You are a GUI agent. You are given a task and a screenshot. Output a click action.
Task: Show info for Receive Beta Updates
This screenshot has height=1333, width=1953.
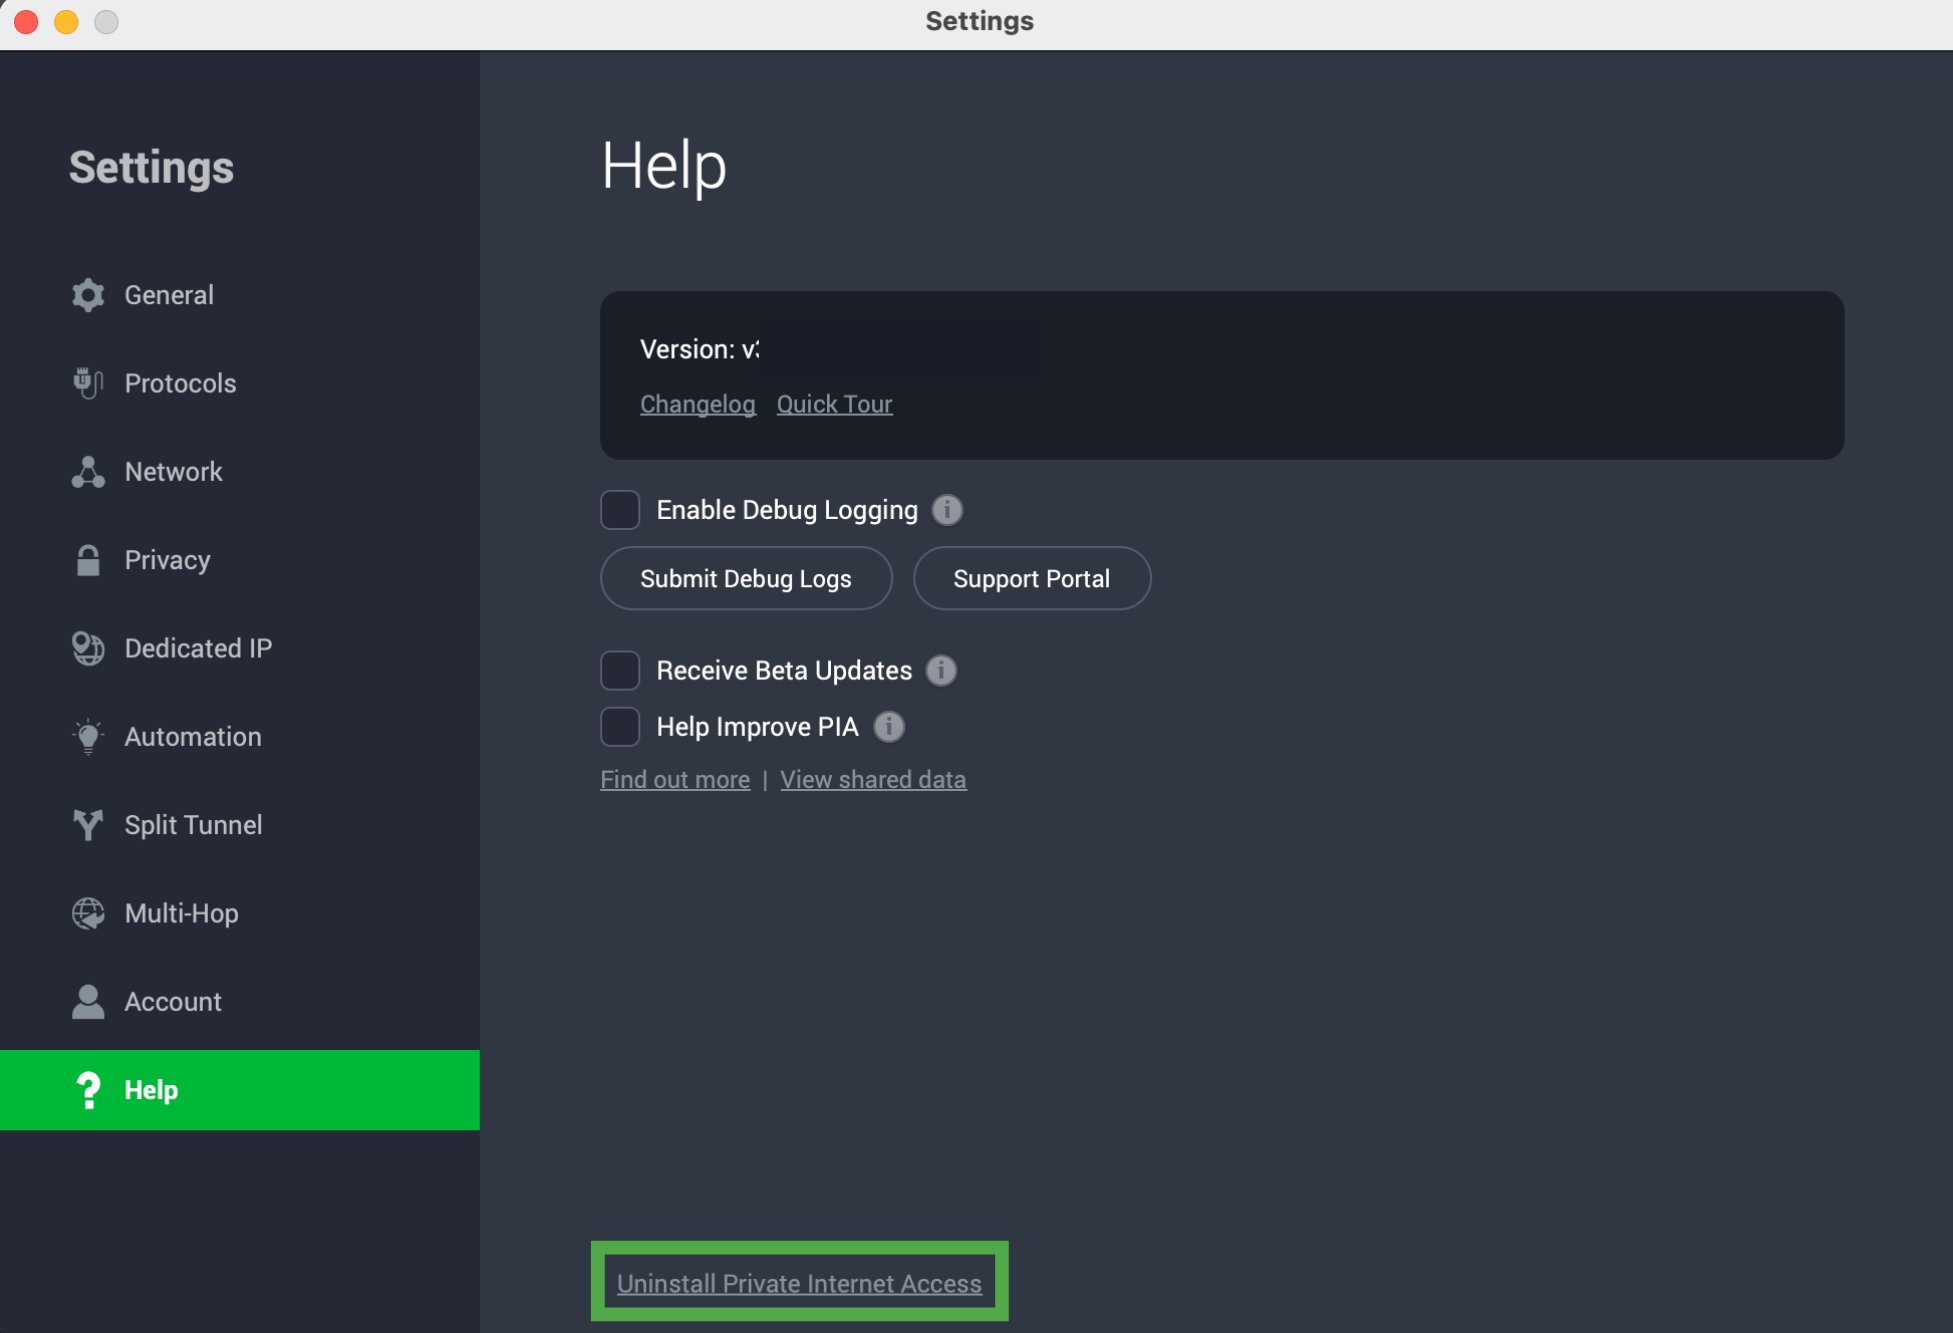[x=941, y=670]
